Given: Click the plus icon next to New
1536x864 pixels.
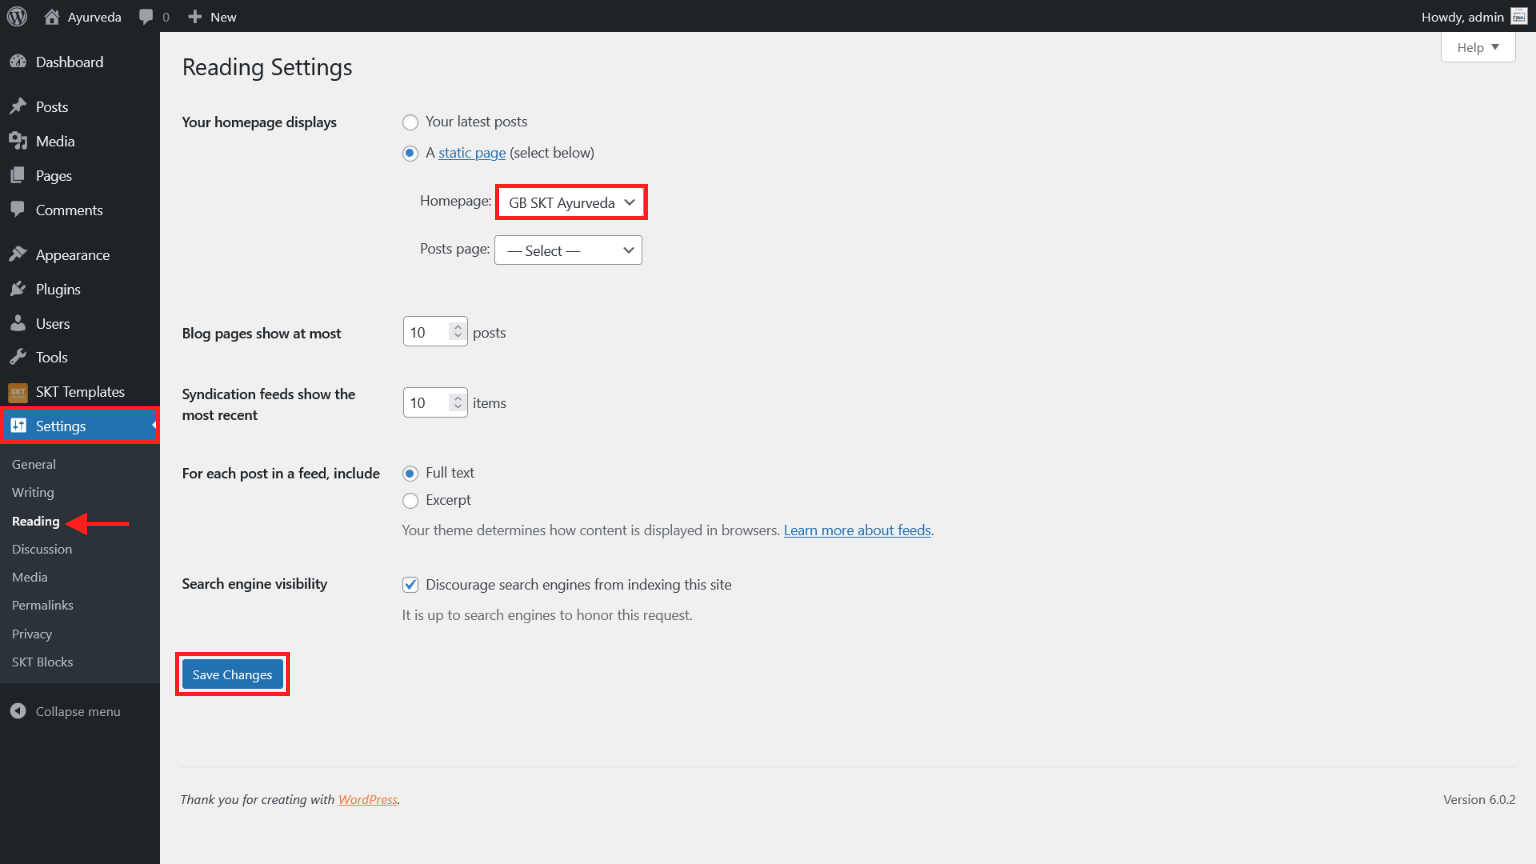Looking at the screenshot, I should pos(195,16).
